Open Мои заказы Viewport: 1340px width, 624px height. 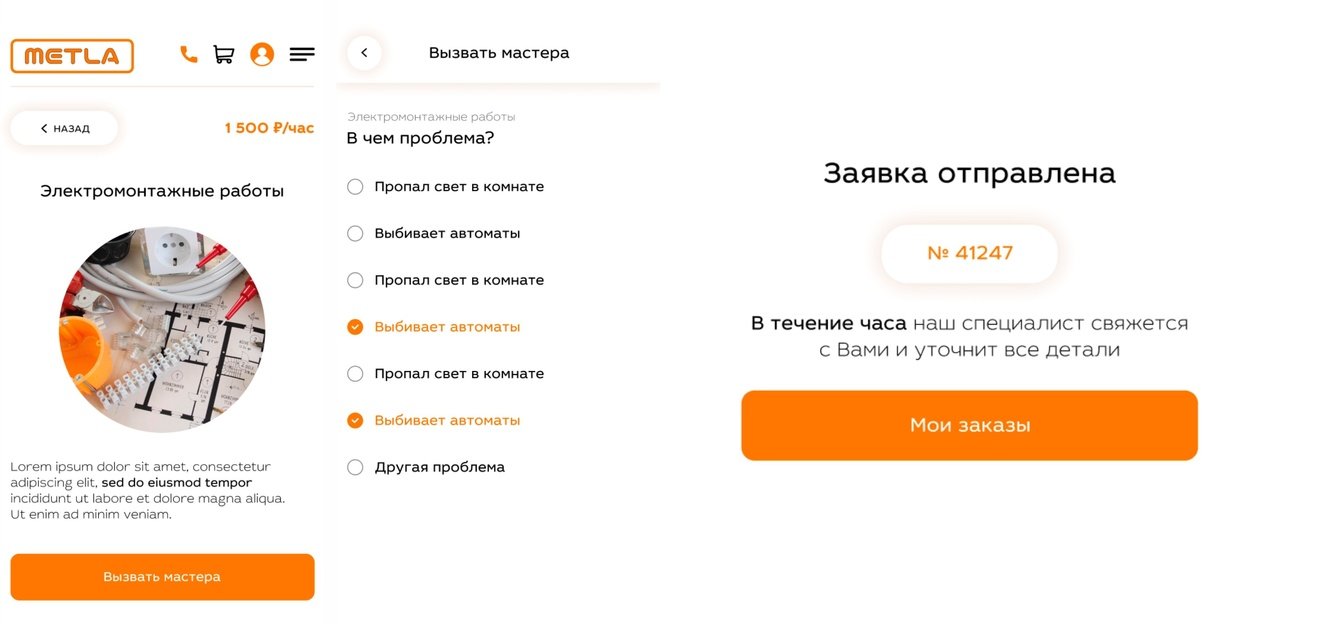pyautogui.click(x=969, y=425)
